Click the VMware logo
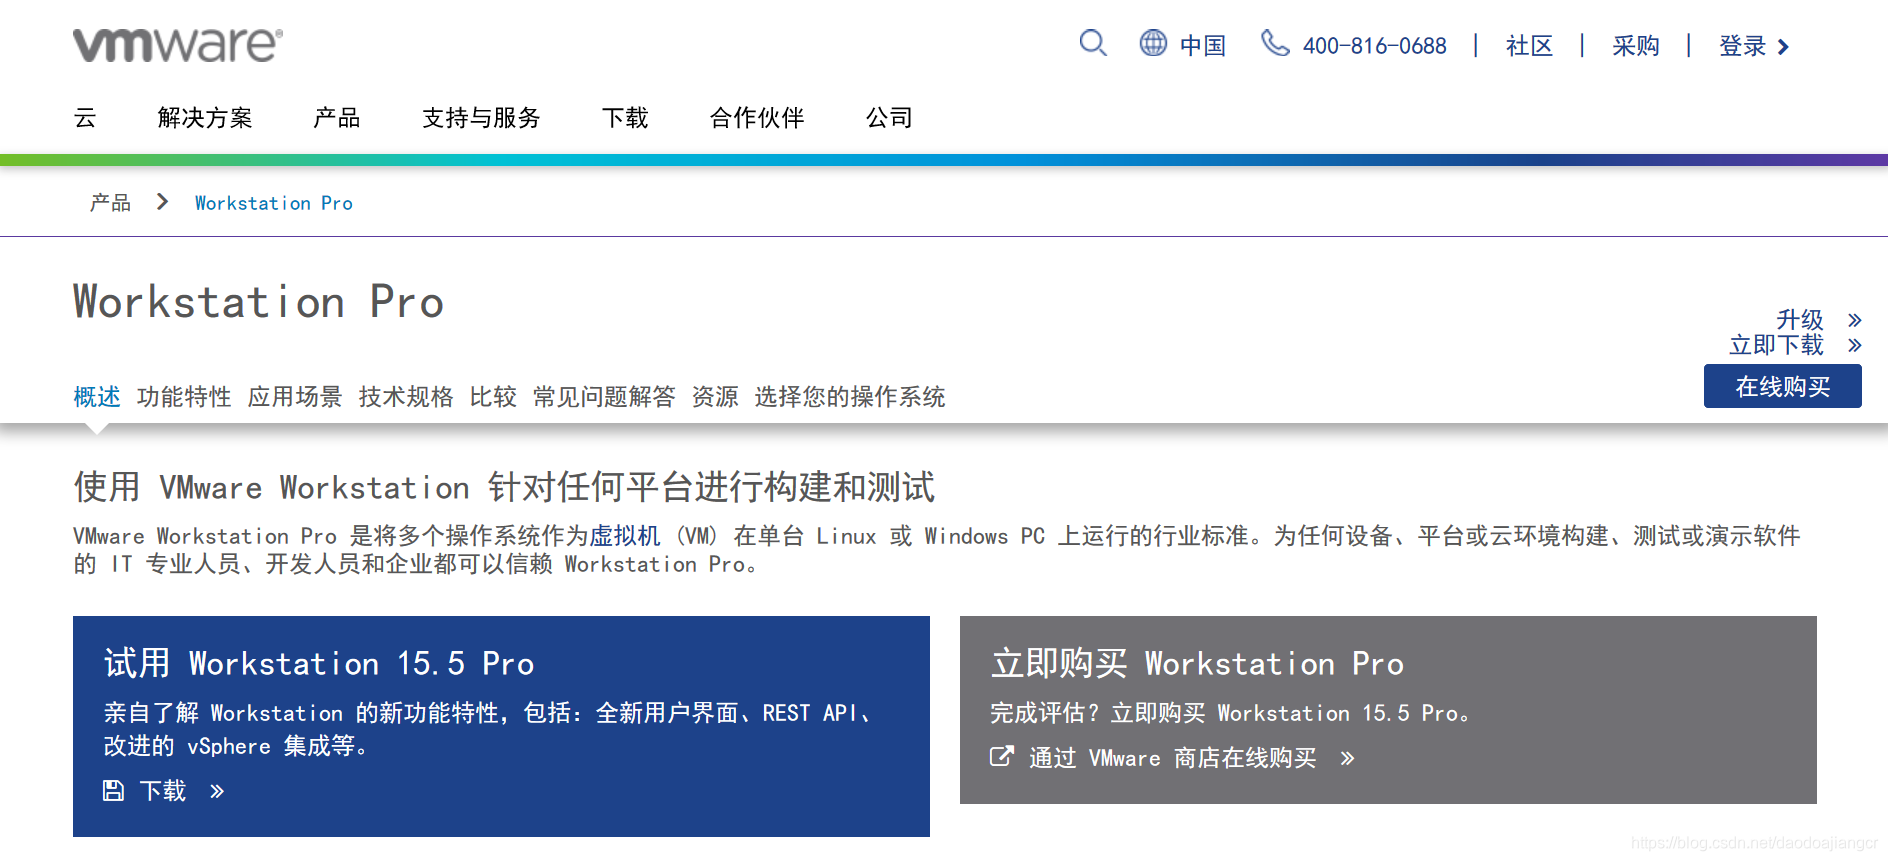This screenshot has width=1888, height=861. [177, 45]
